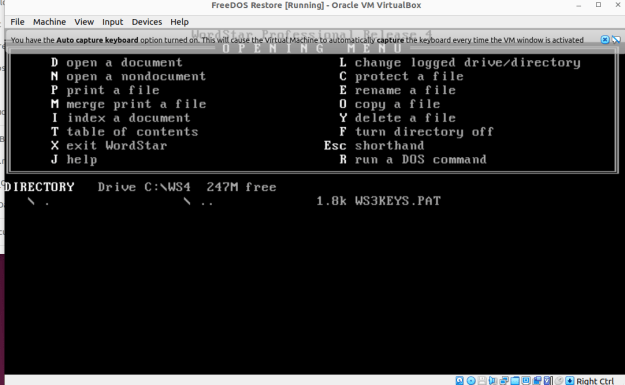
Task: Click the '247M free' disk space text
Action: (x=242, y=187)
